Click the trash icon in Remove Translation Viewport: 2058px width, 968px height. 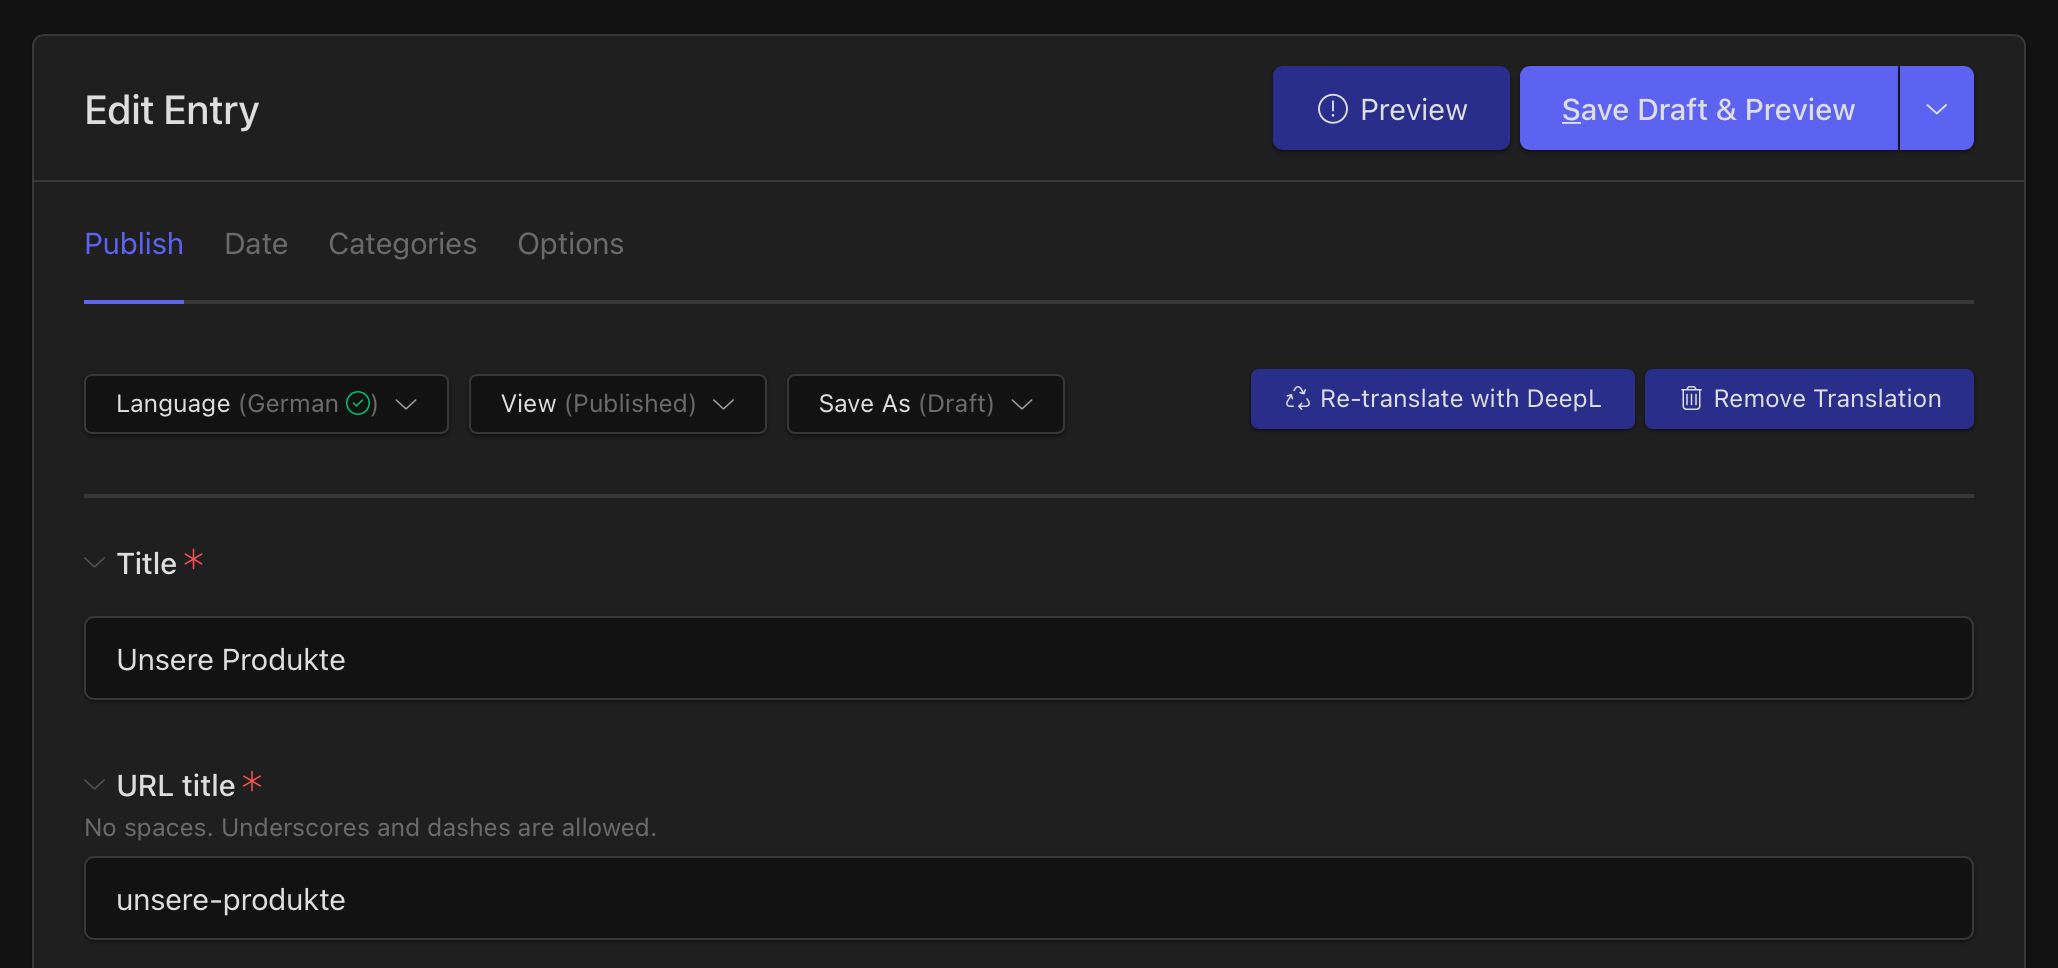(1691, 399)
